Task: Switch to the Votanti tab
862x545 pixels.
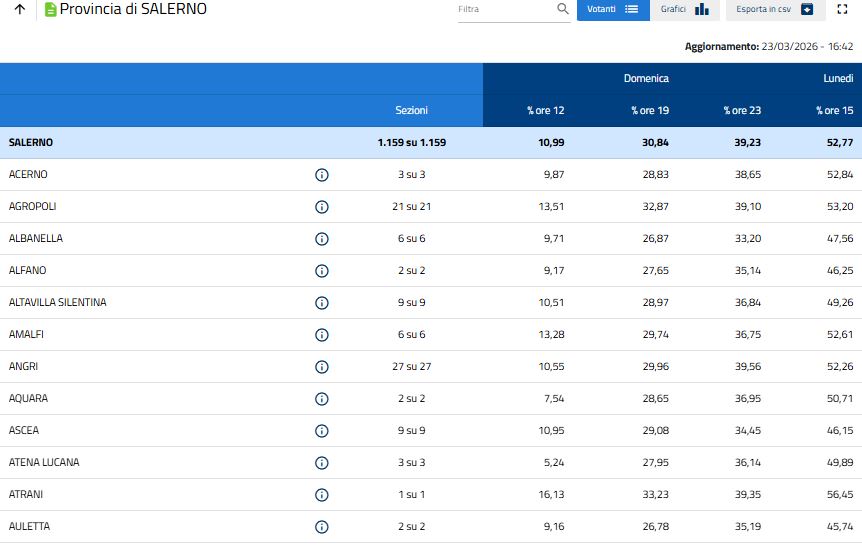Action: pyautogui.click(x=612, y=9)
